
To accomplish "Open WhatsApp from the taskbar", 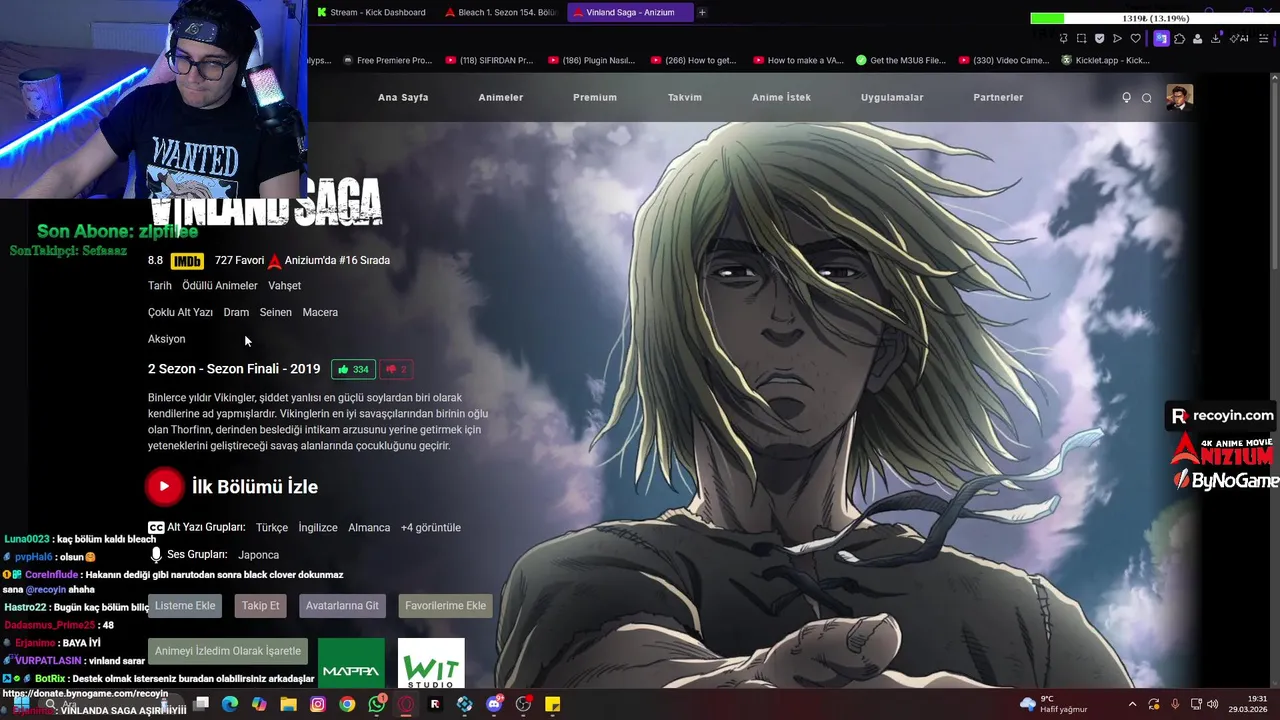I will pos(377,704).
